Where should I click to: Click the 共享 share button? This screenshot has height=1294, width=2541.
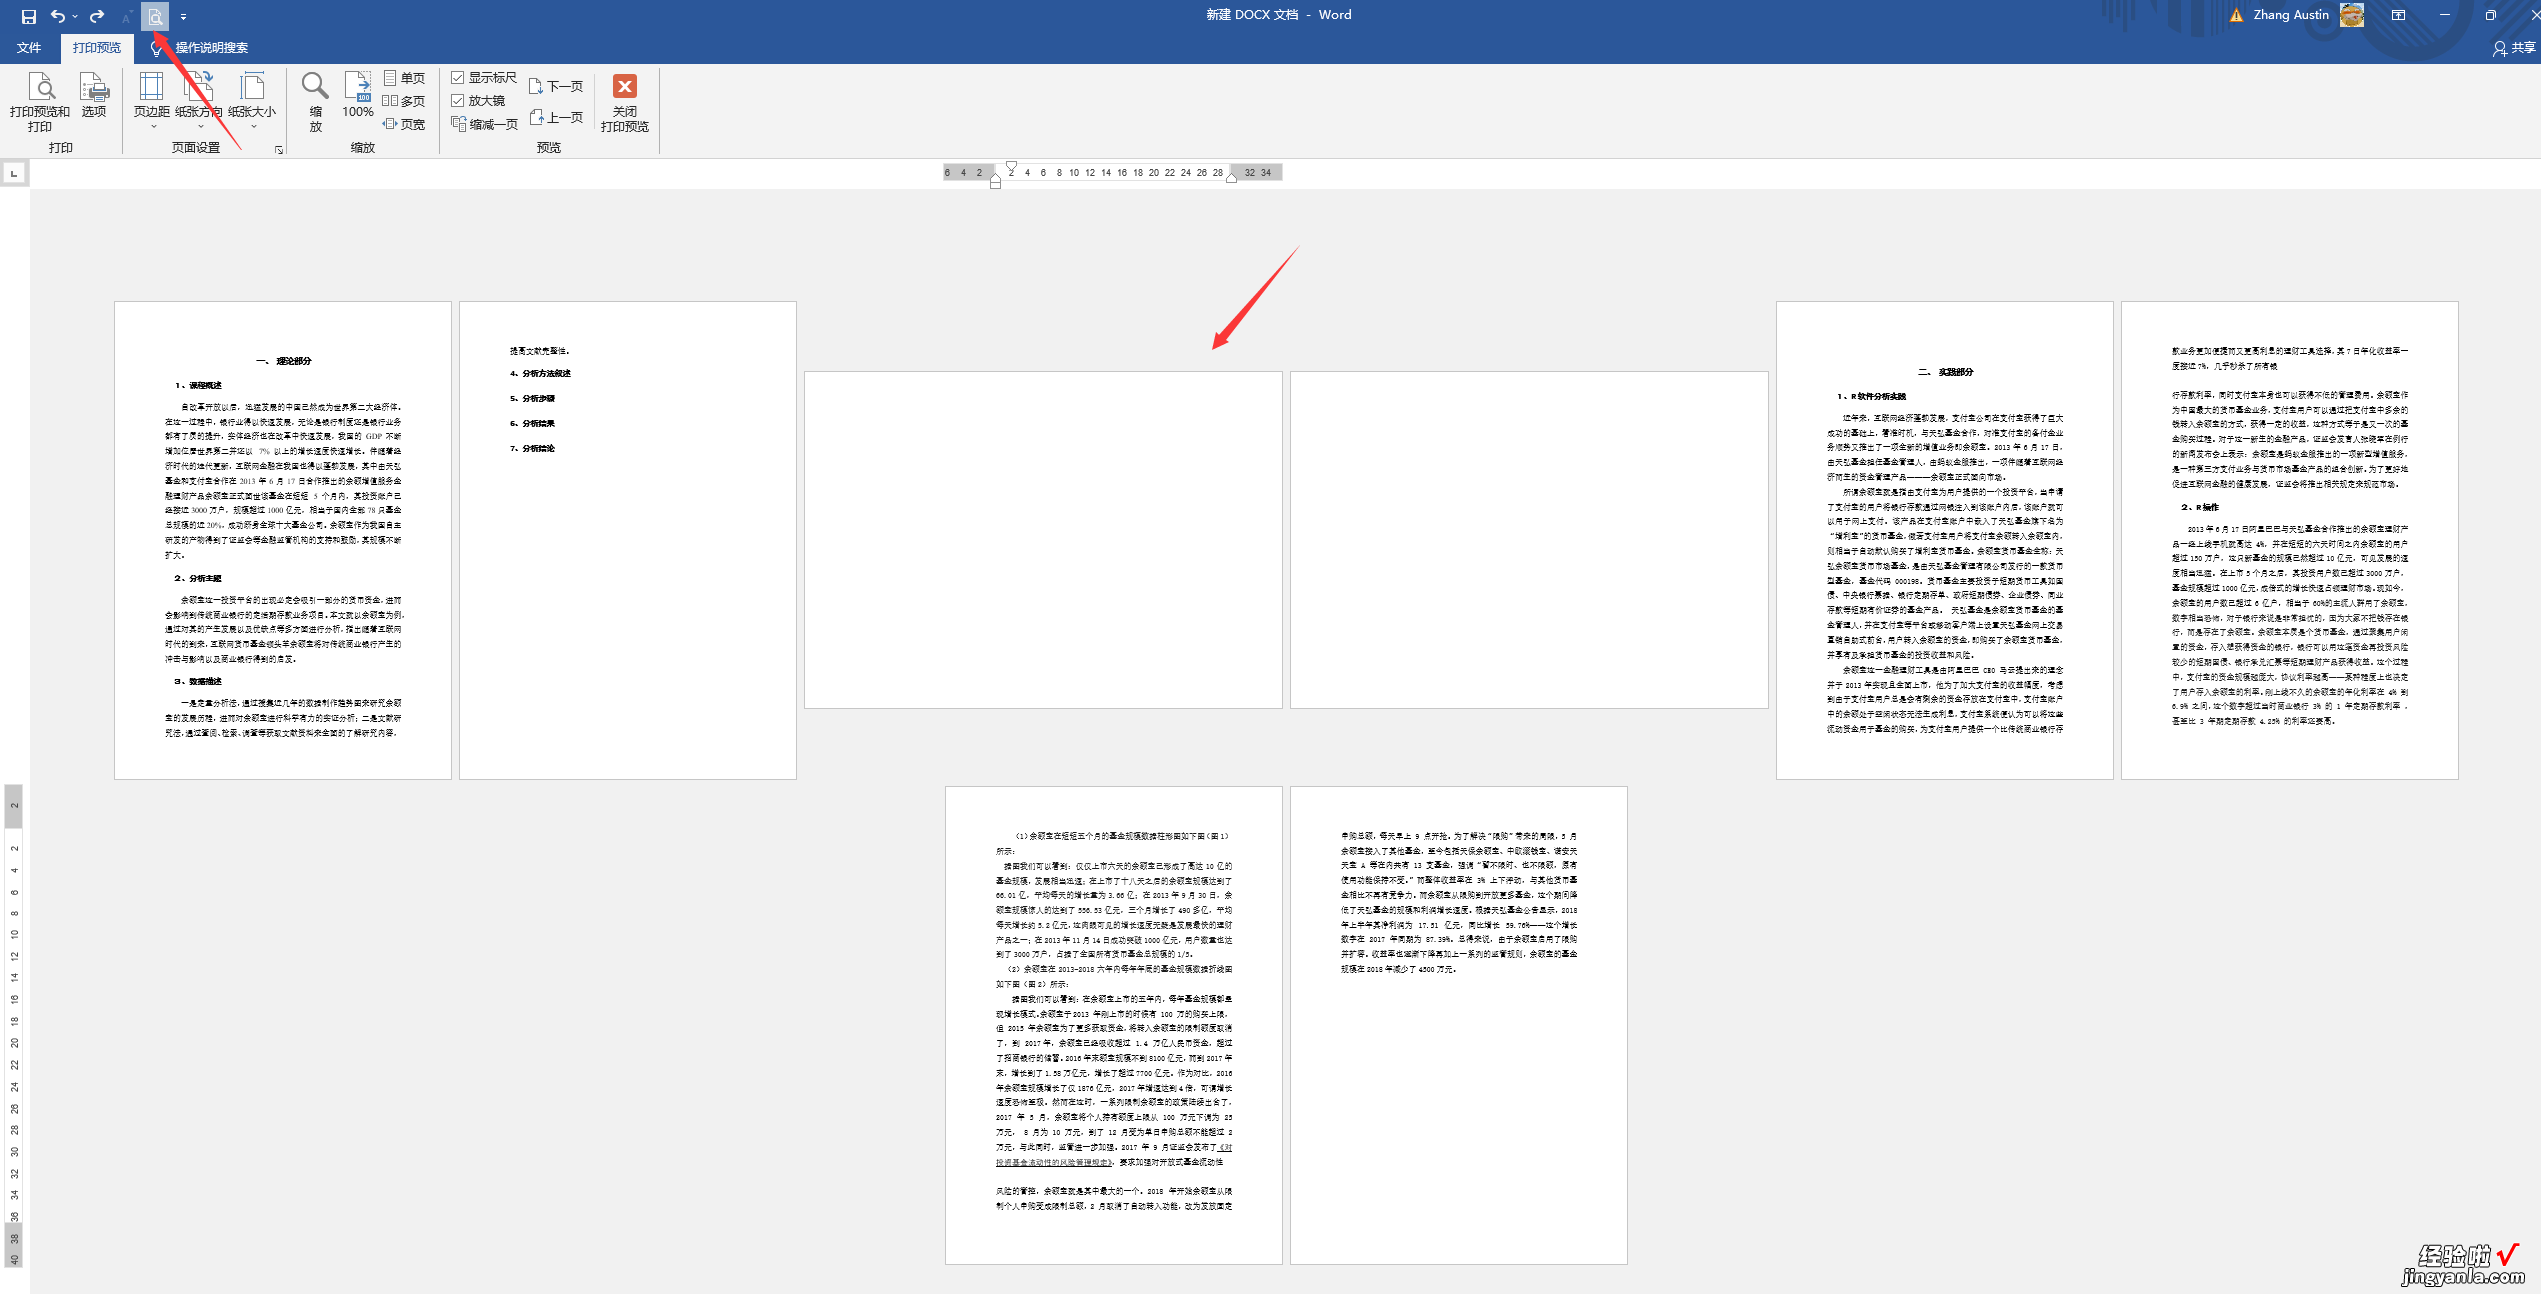(2514, 48)
